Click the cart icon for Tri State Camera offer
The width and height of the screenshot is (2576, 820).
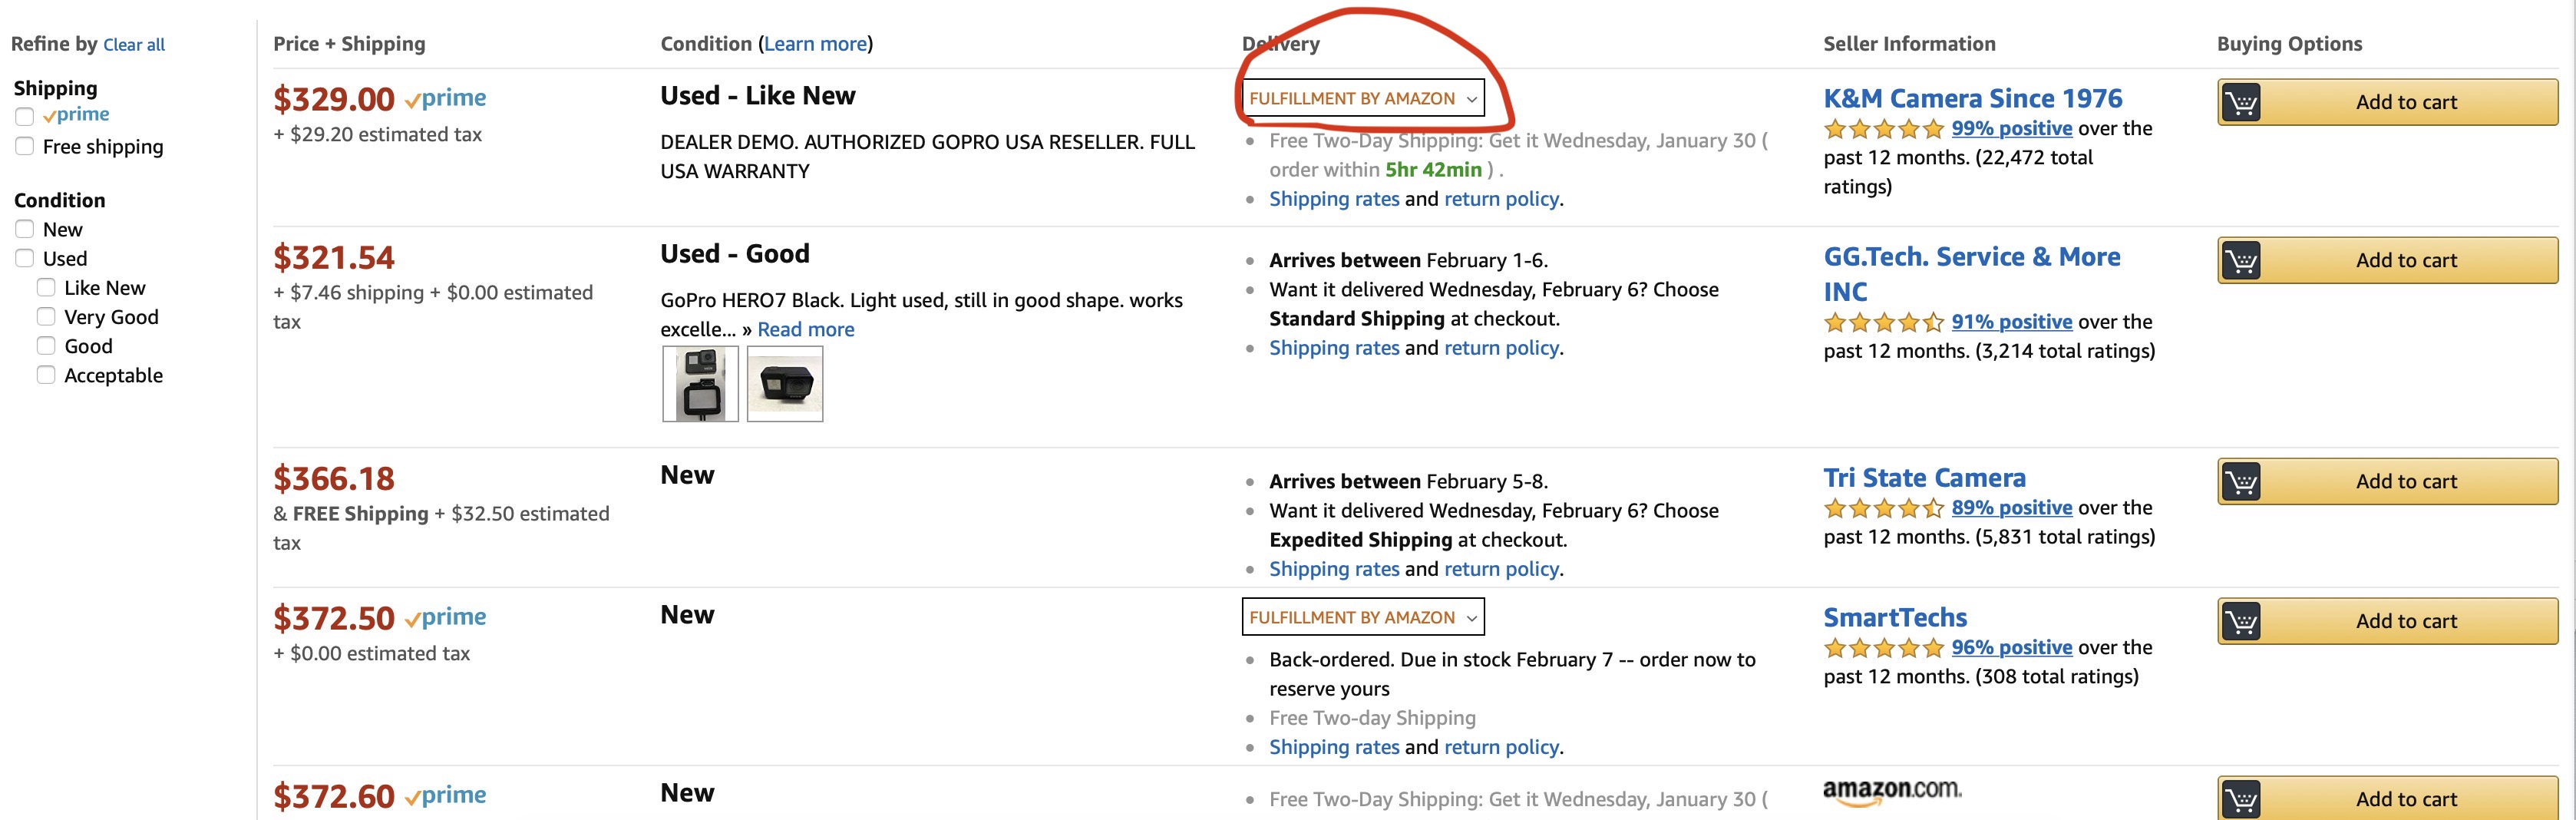2241,482
